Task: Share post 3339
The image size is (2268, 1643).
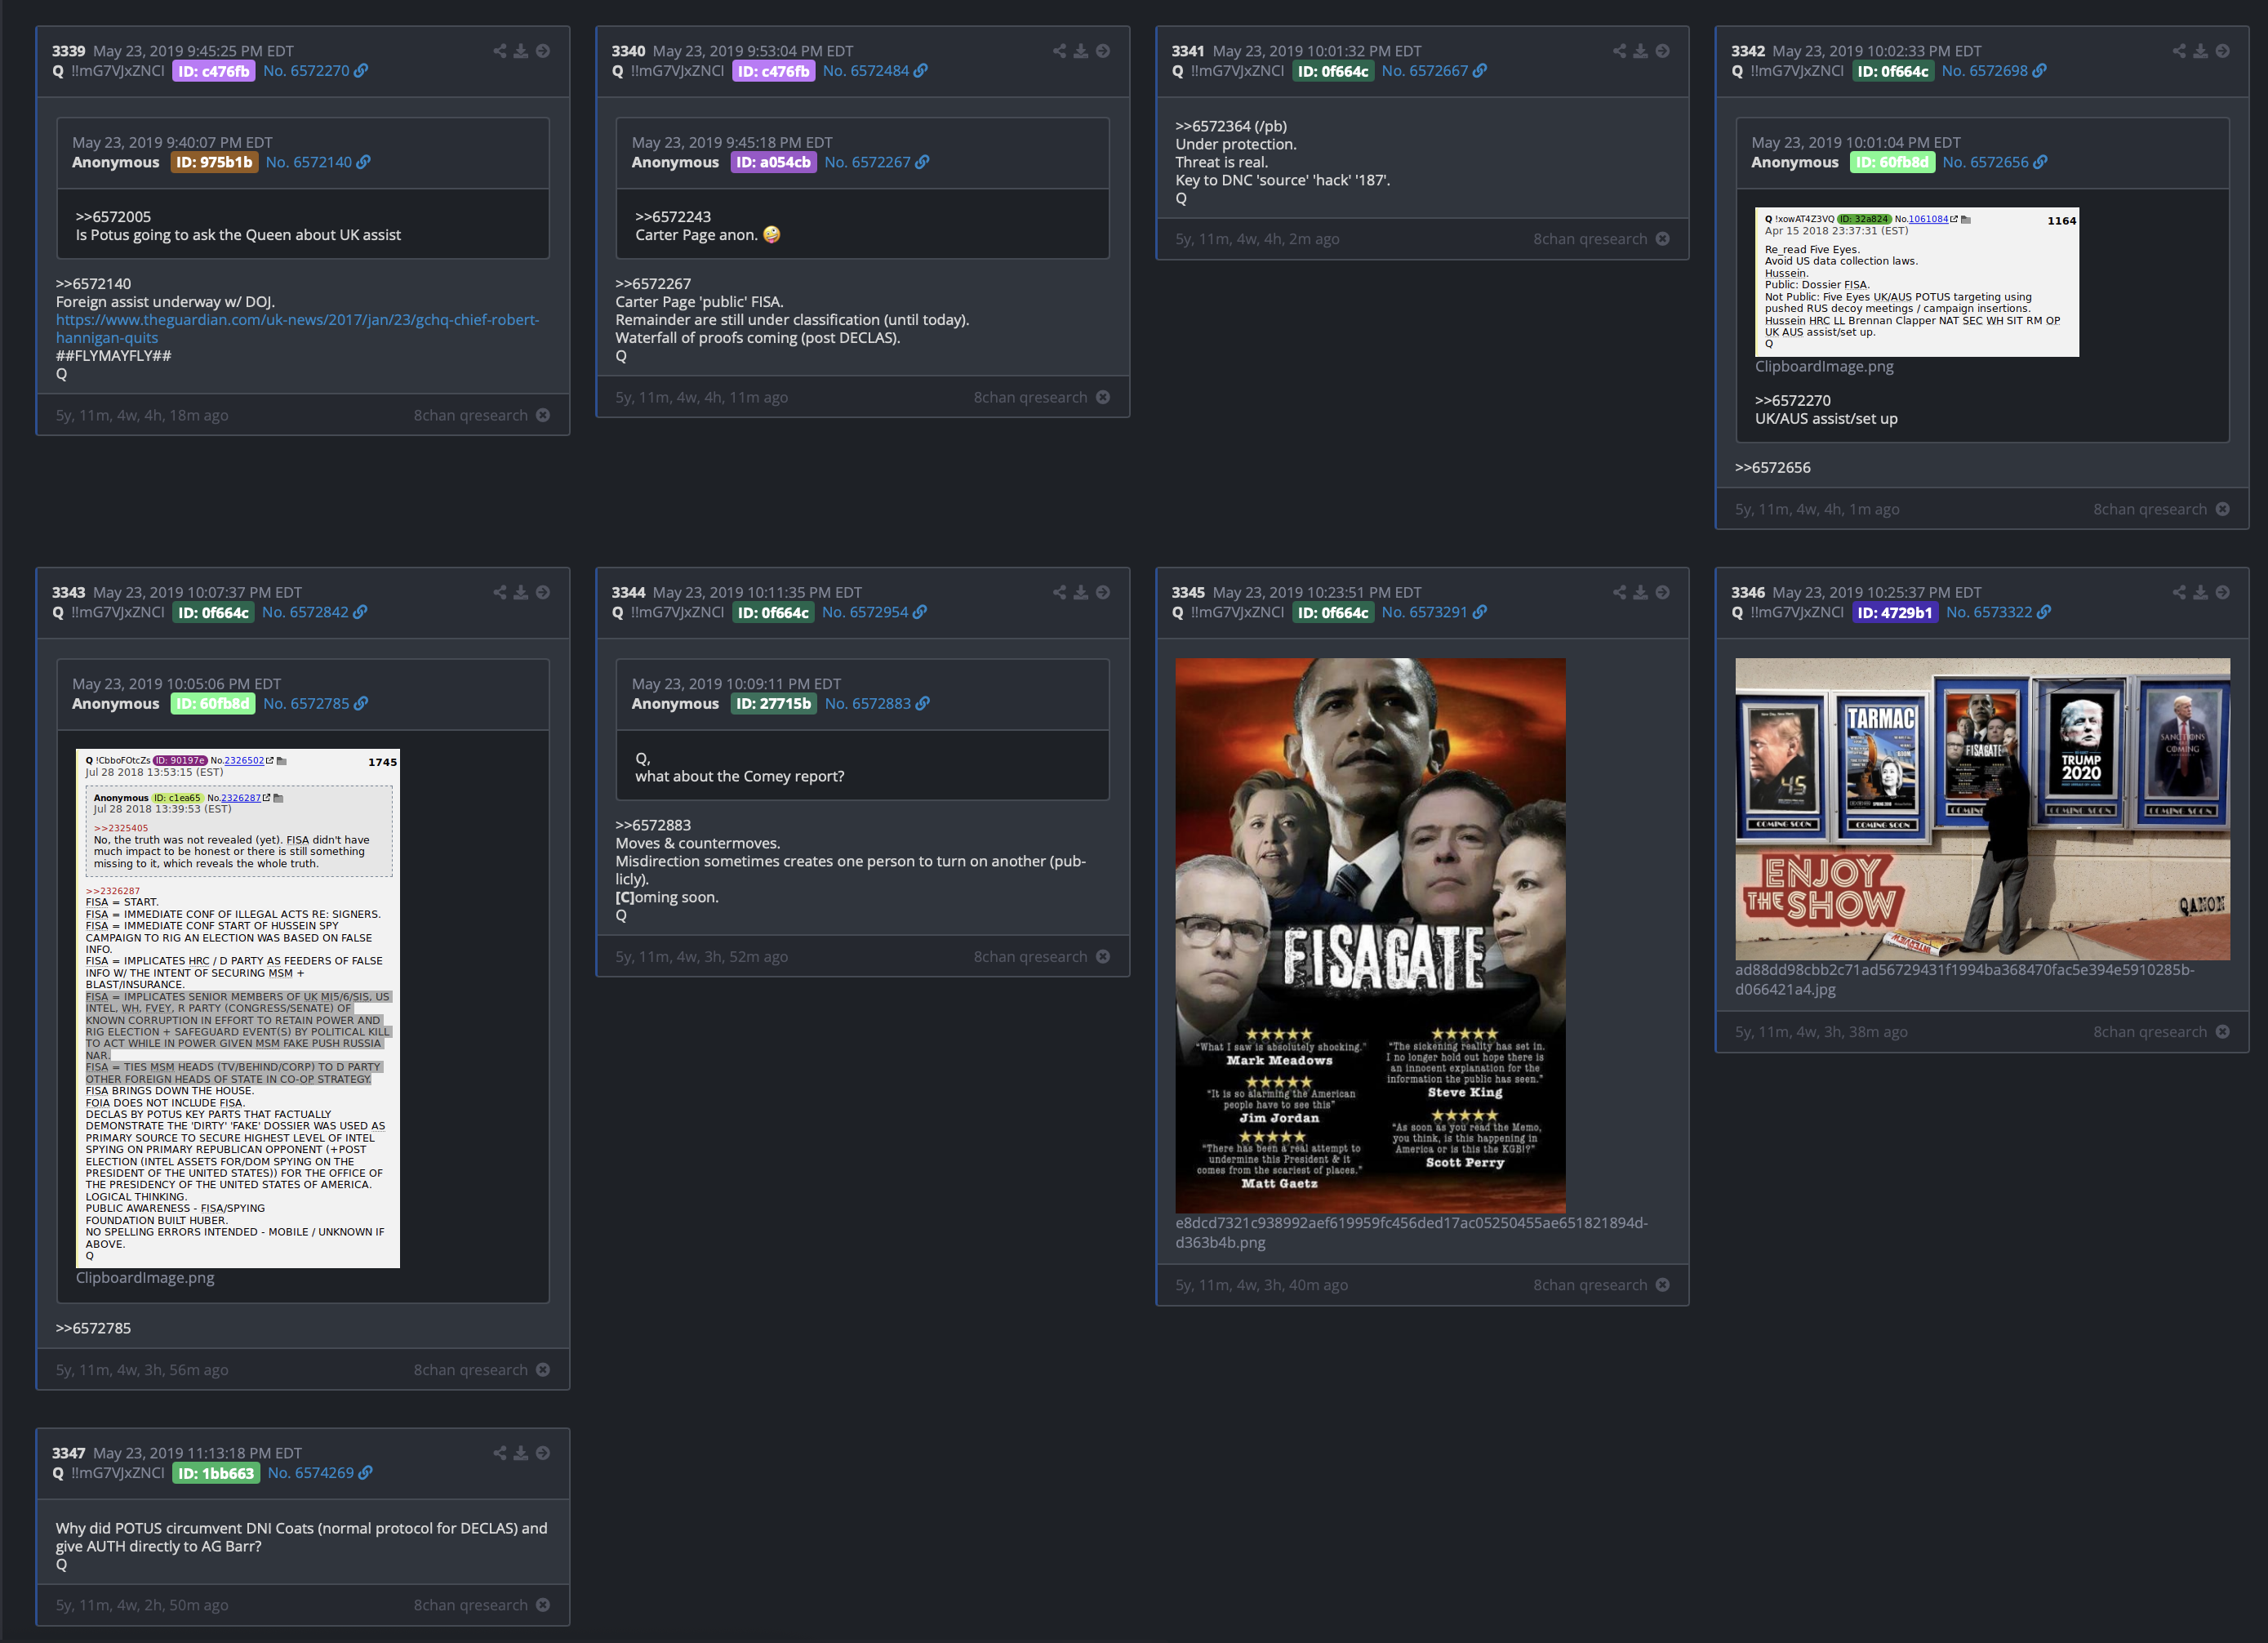Action: tap(500, 51)
